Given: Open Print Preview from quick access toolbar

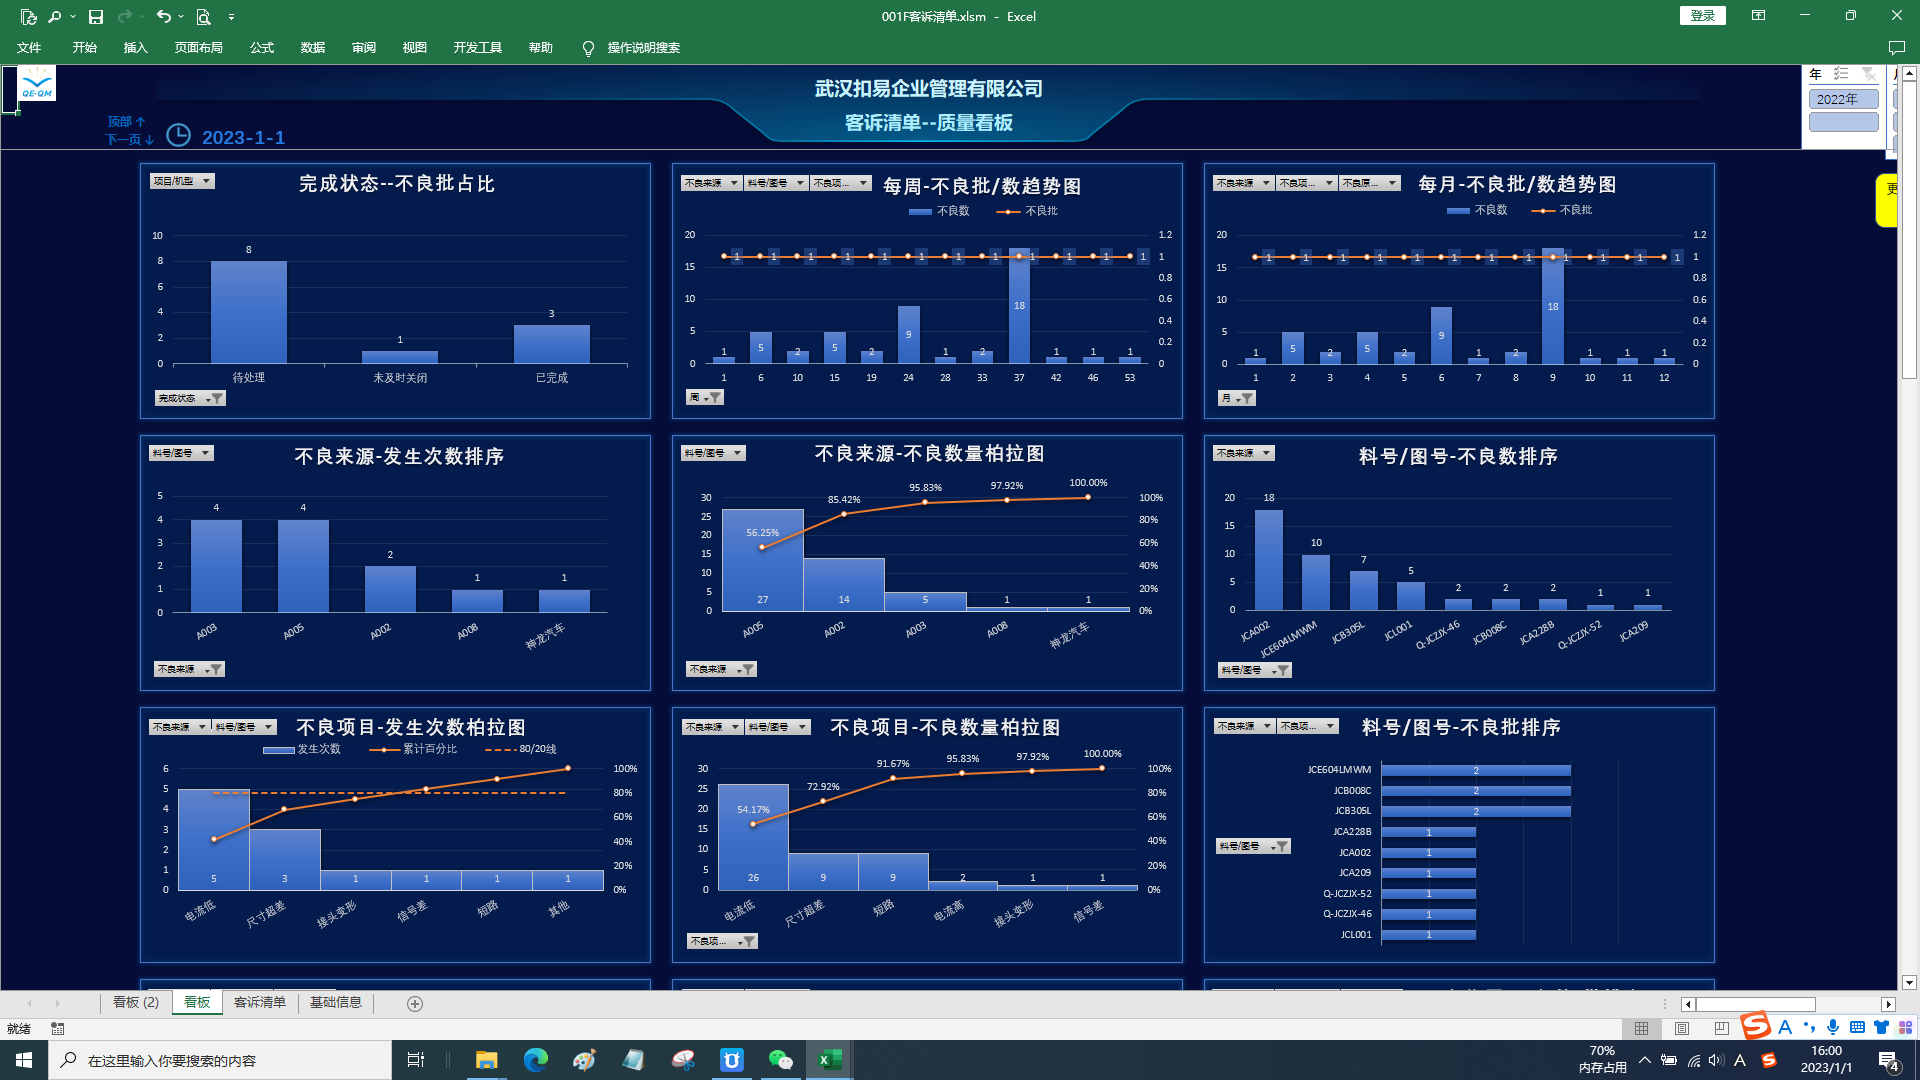Looking at the screenshot, I should pyautogui.click(x=203, y=16).
